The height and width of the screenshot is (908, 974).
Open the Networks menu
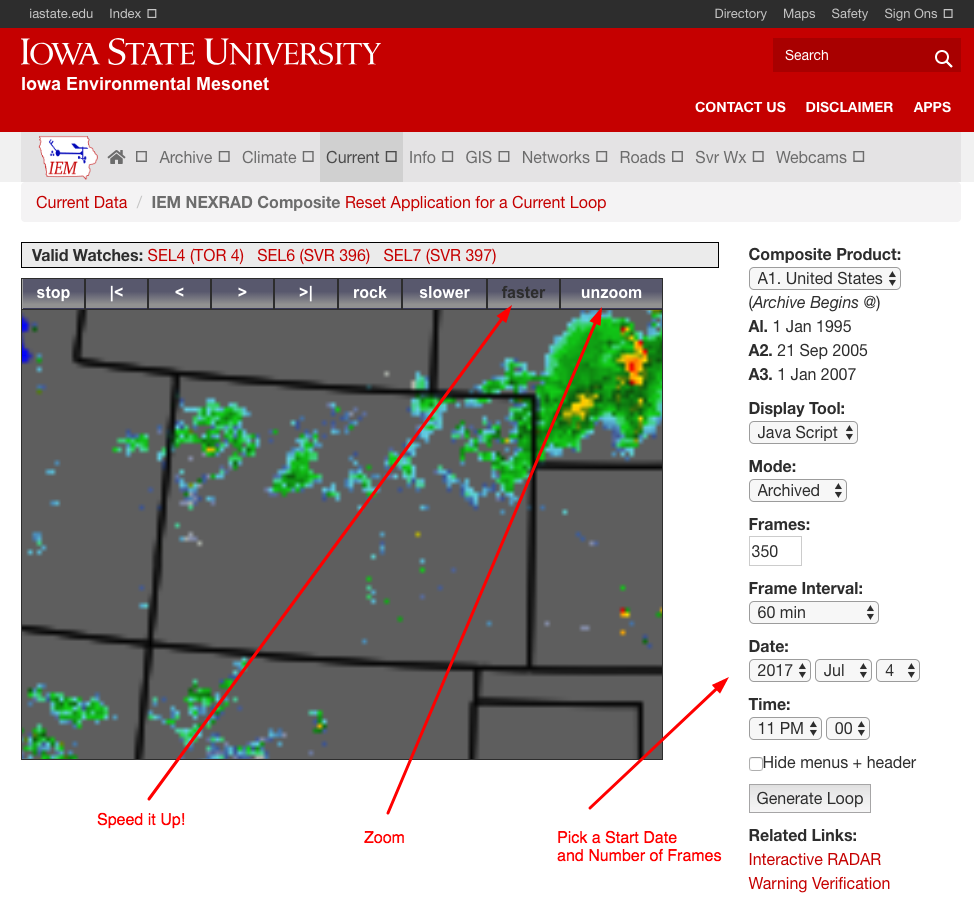(564, 157)
